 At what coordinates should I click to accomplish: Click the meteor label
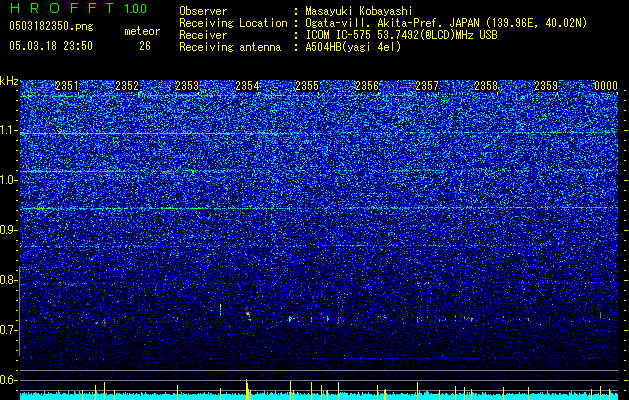[x=142, y=31]
